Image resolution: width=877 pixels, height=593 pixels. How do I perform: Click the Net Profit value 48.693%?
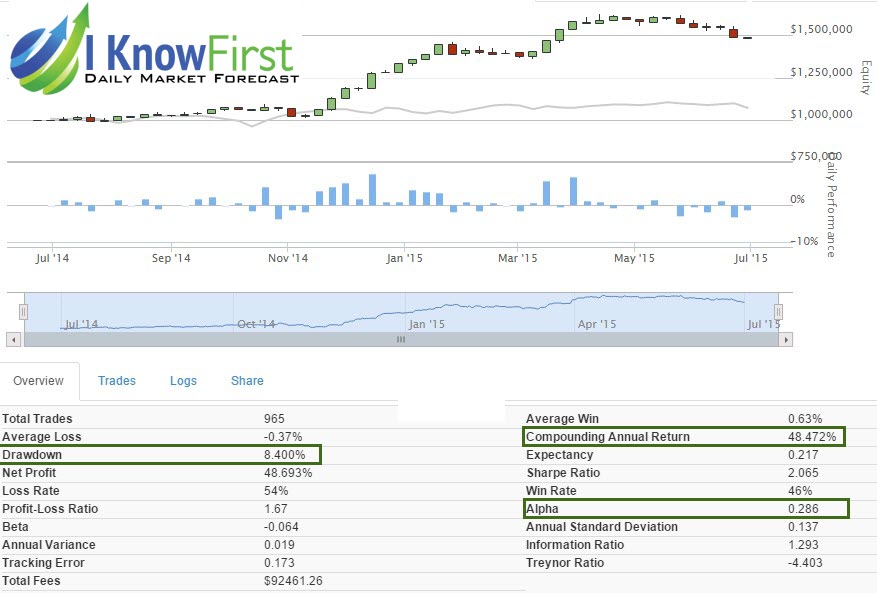288,473
